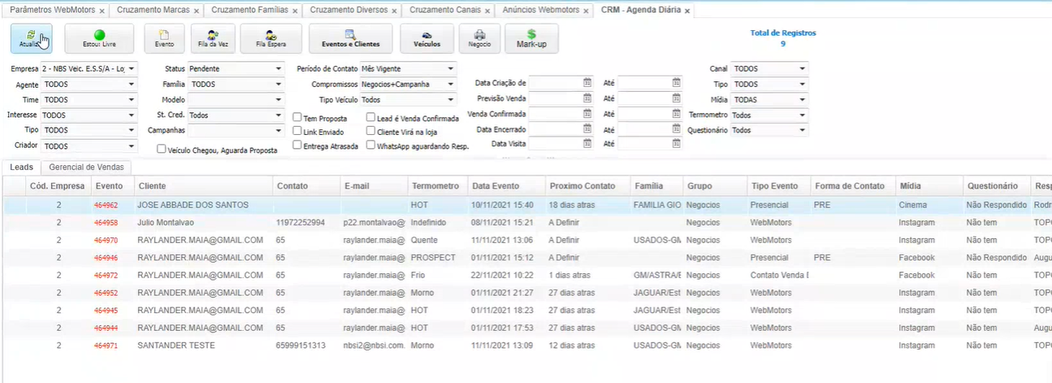This screenshot has height=383, width=1052.
Task: Close the Parâmetros WebMotors tab
Action: click(x=101, y=11)
